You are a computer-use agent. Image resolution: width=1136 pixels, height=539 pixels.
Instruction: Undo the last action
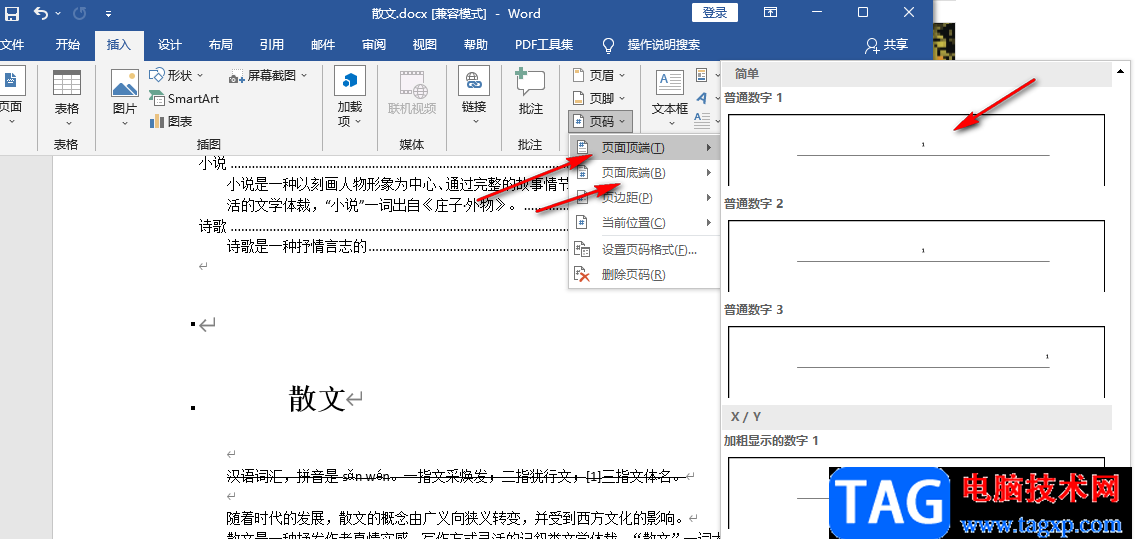point(41,13)
